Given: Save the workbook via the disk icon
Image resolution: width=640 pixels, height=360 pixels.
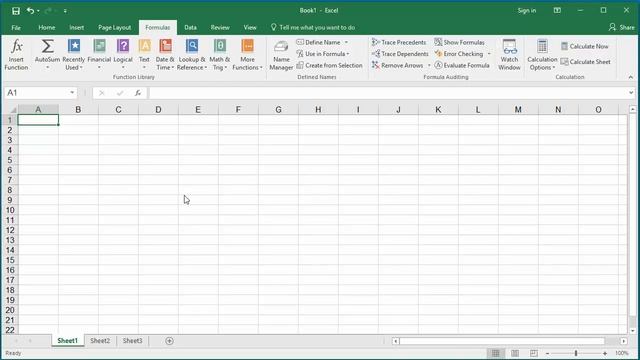Looking at the screenshot, I should click(x=16, y=11).
